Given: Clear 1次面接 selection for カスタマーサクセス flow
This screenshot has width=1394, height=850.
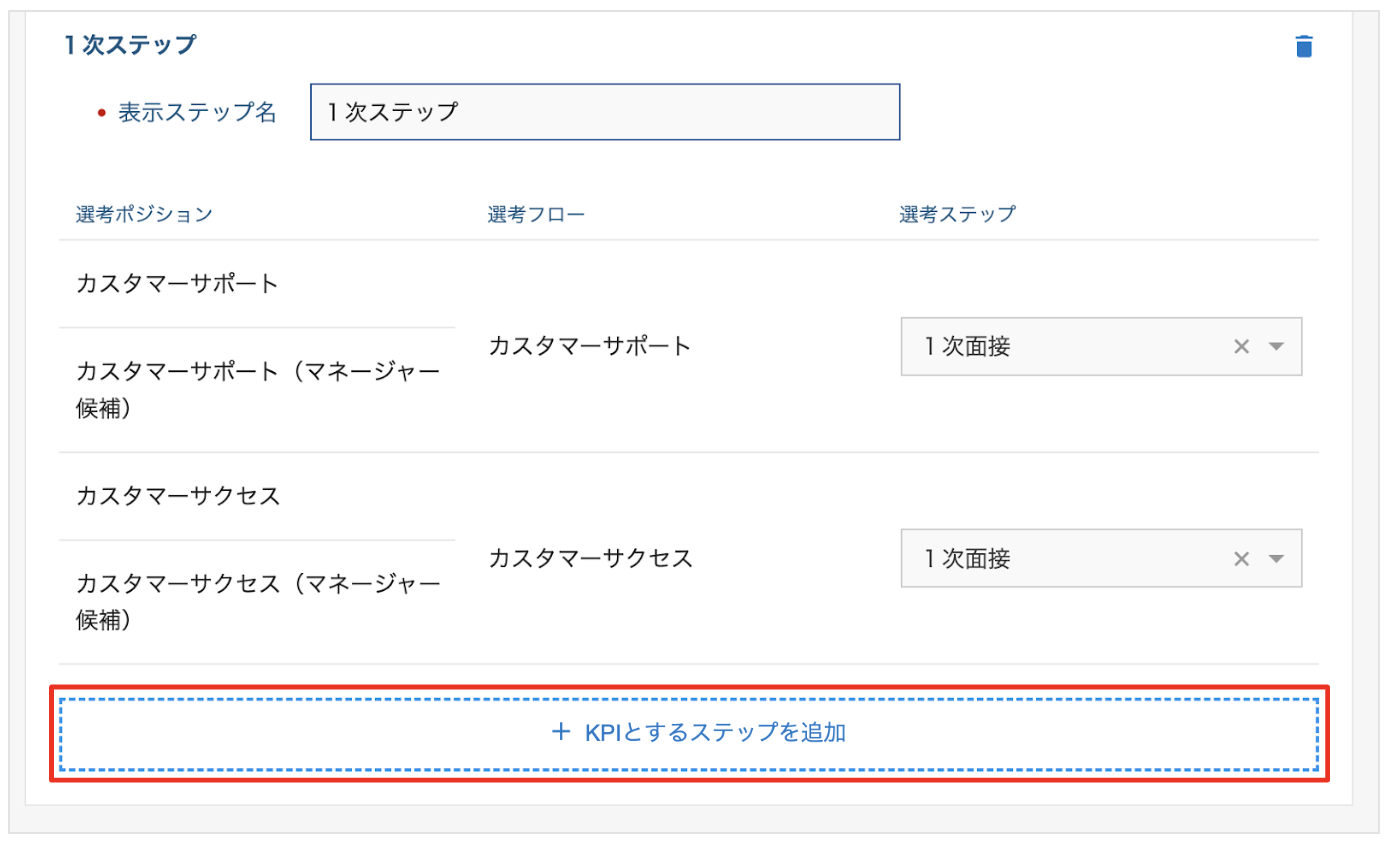Looking at the screenshot, I should click(x=1242, y=559).
